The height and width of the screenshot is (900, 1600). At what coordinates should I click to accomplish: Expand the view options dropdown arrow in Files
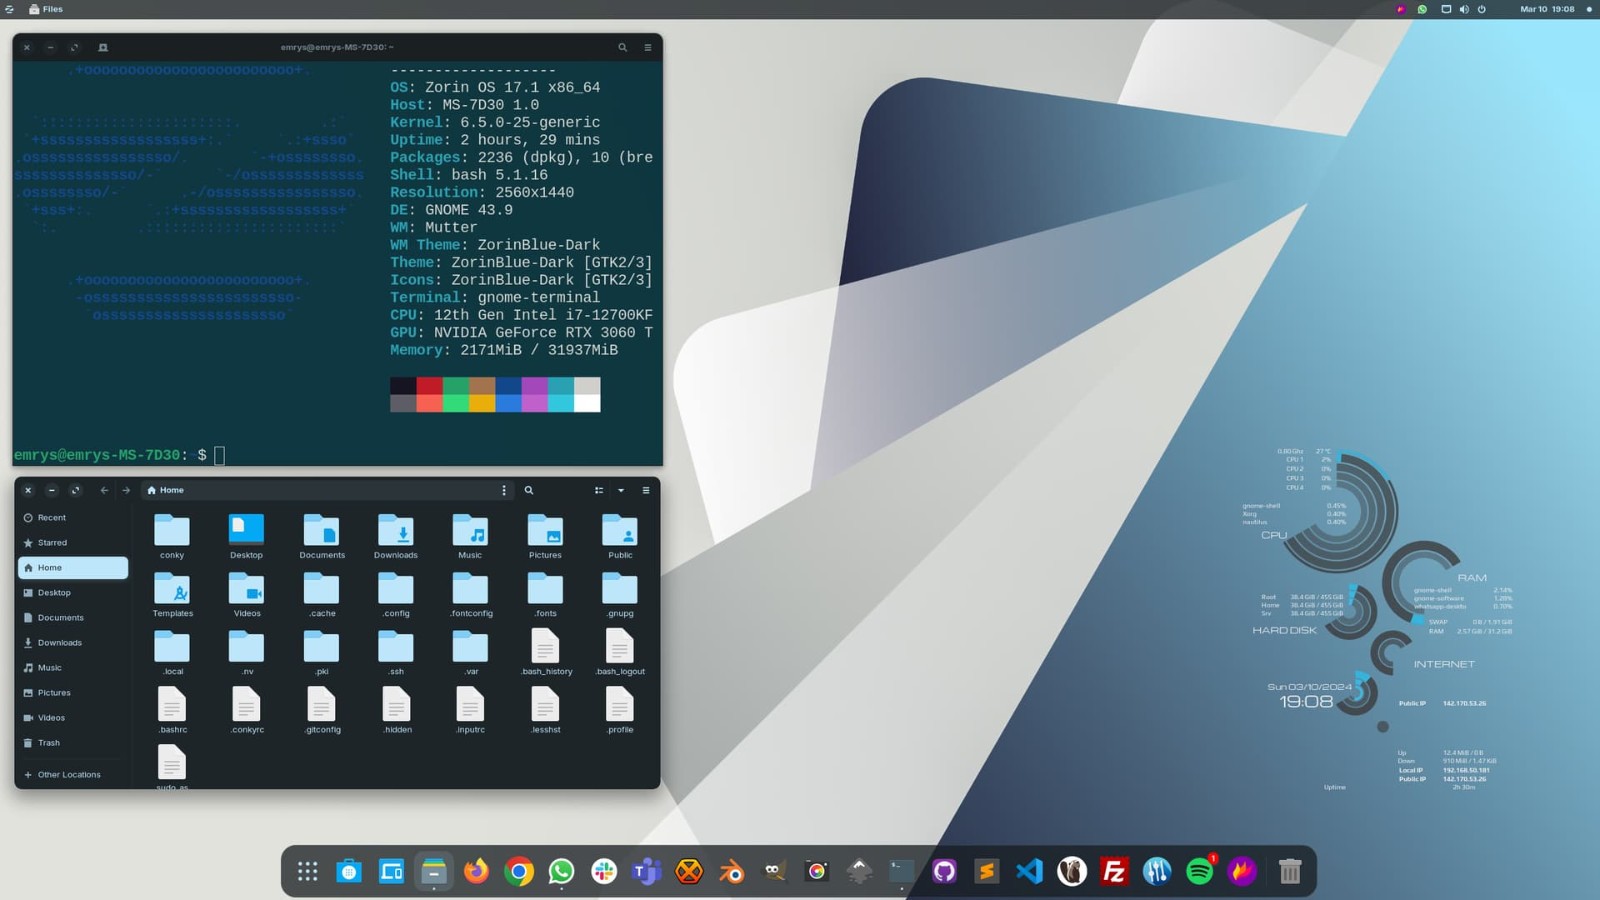point(621,490)
